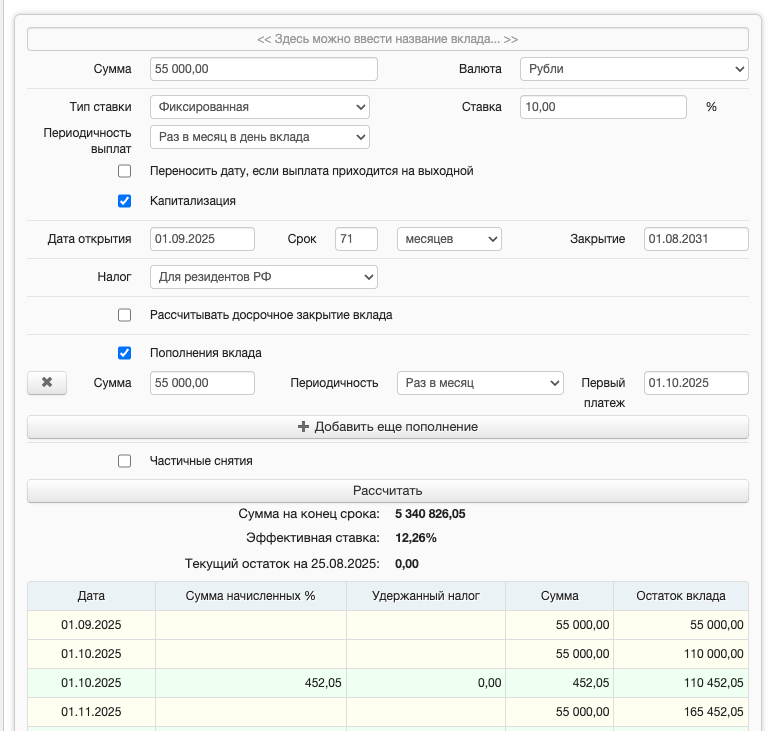Viewport: 777px width, 731px height.
Task: Click the accrued interest cell 452,05
Action: pos(251,683)
